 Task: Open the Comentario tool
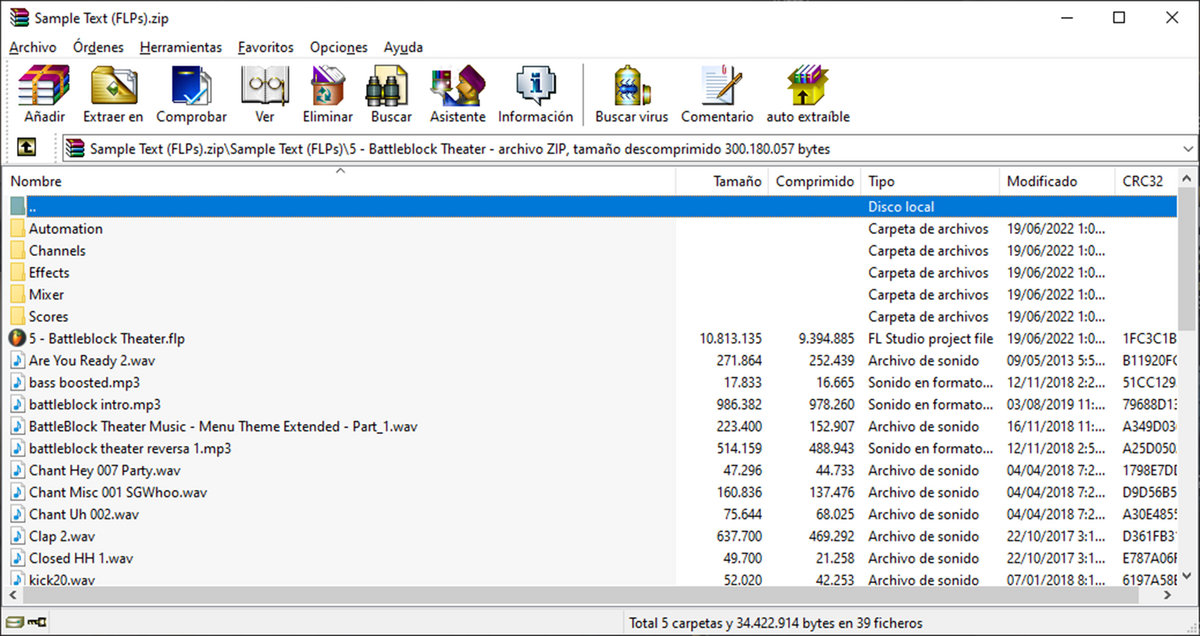click(717, 94)
